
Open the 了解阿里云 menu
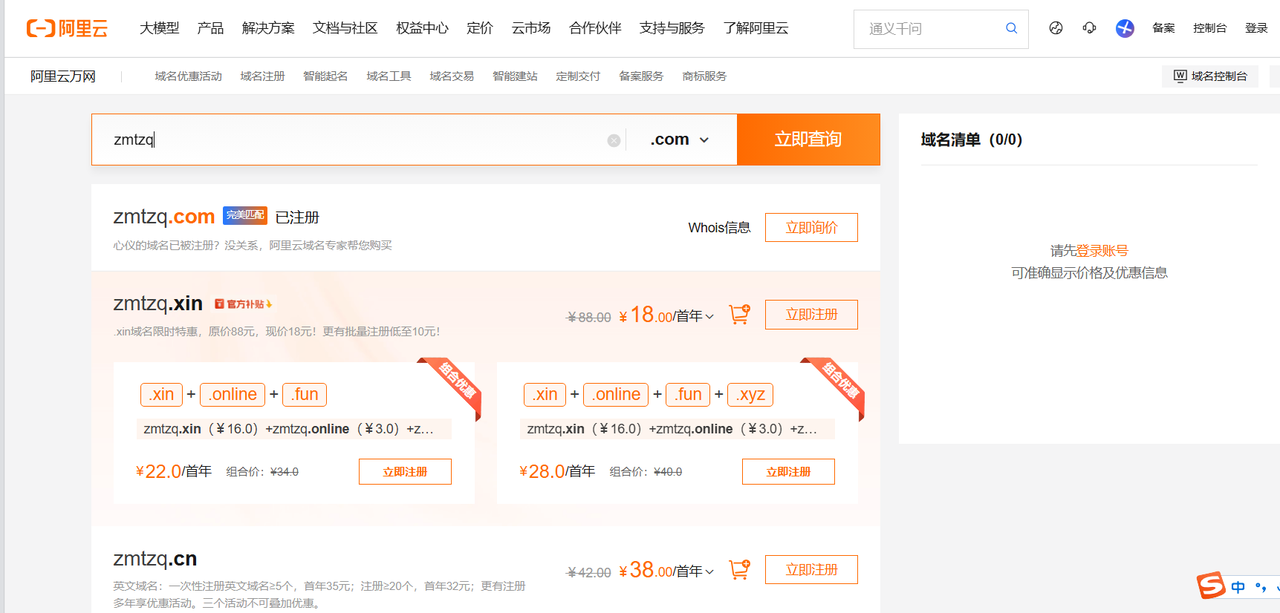(756, 28)
